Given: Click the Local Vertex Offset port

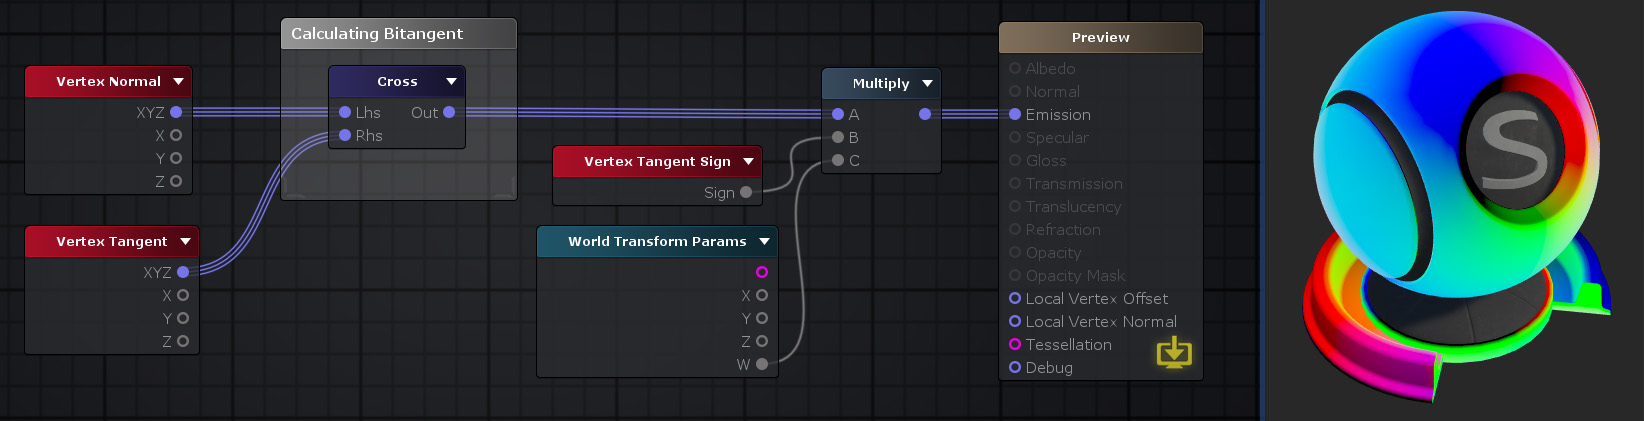Looking at the screenshot, I should [x=1015, y=298].
